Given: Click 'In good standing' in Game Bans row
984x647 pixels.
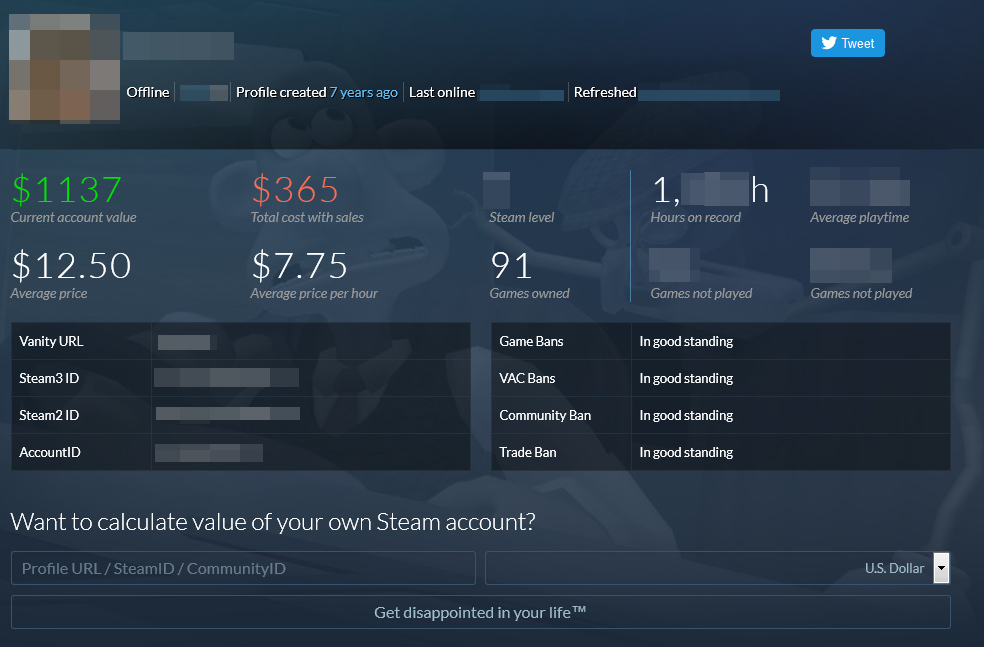Looking at the screenshot, I should pyautogui.click(x=686, y=341).
